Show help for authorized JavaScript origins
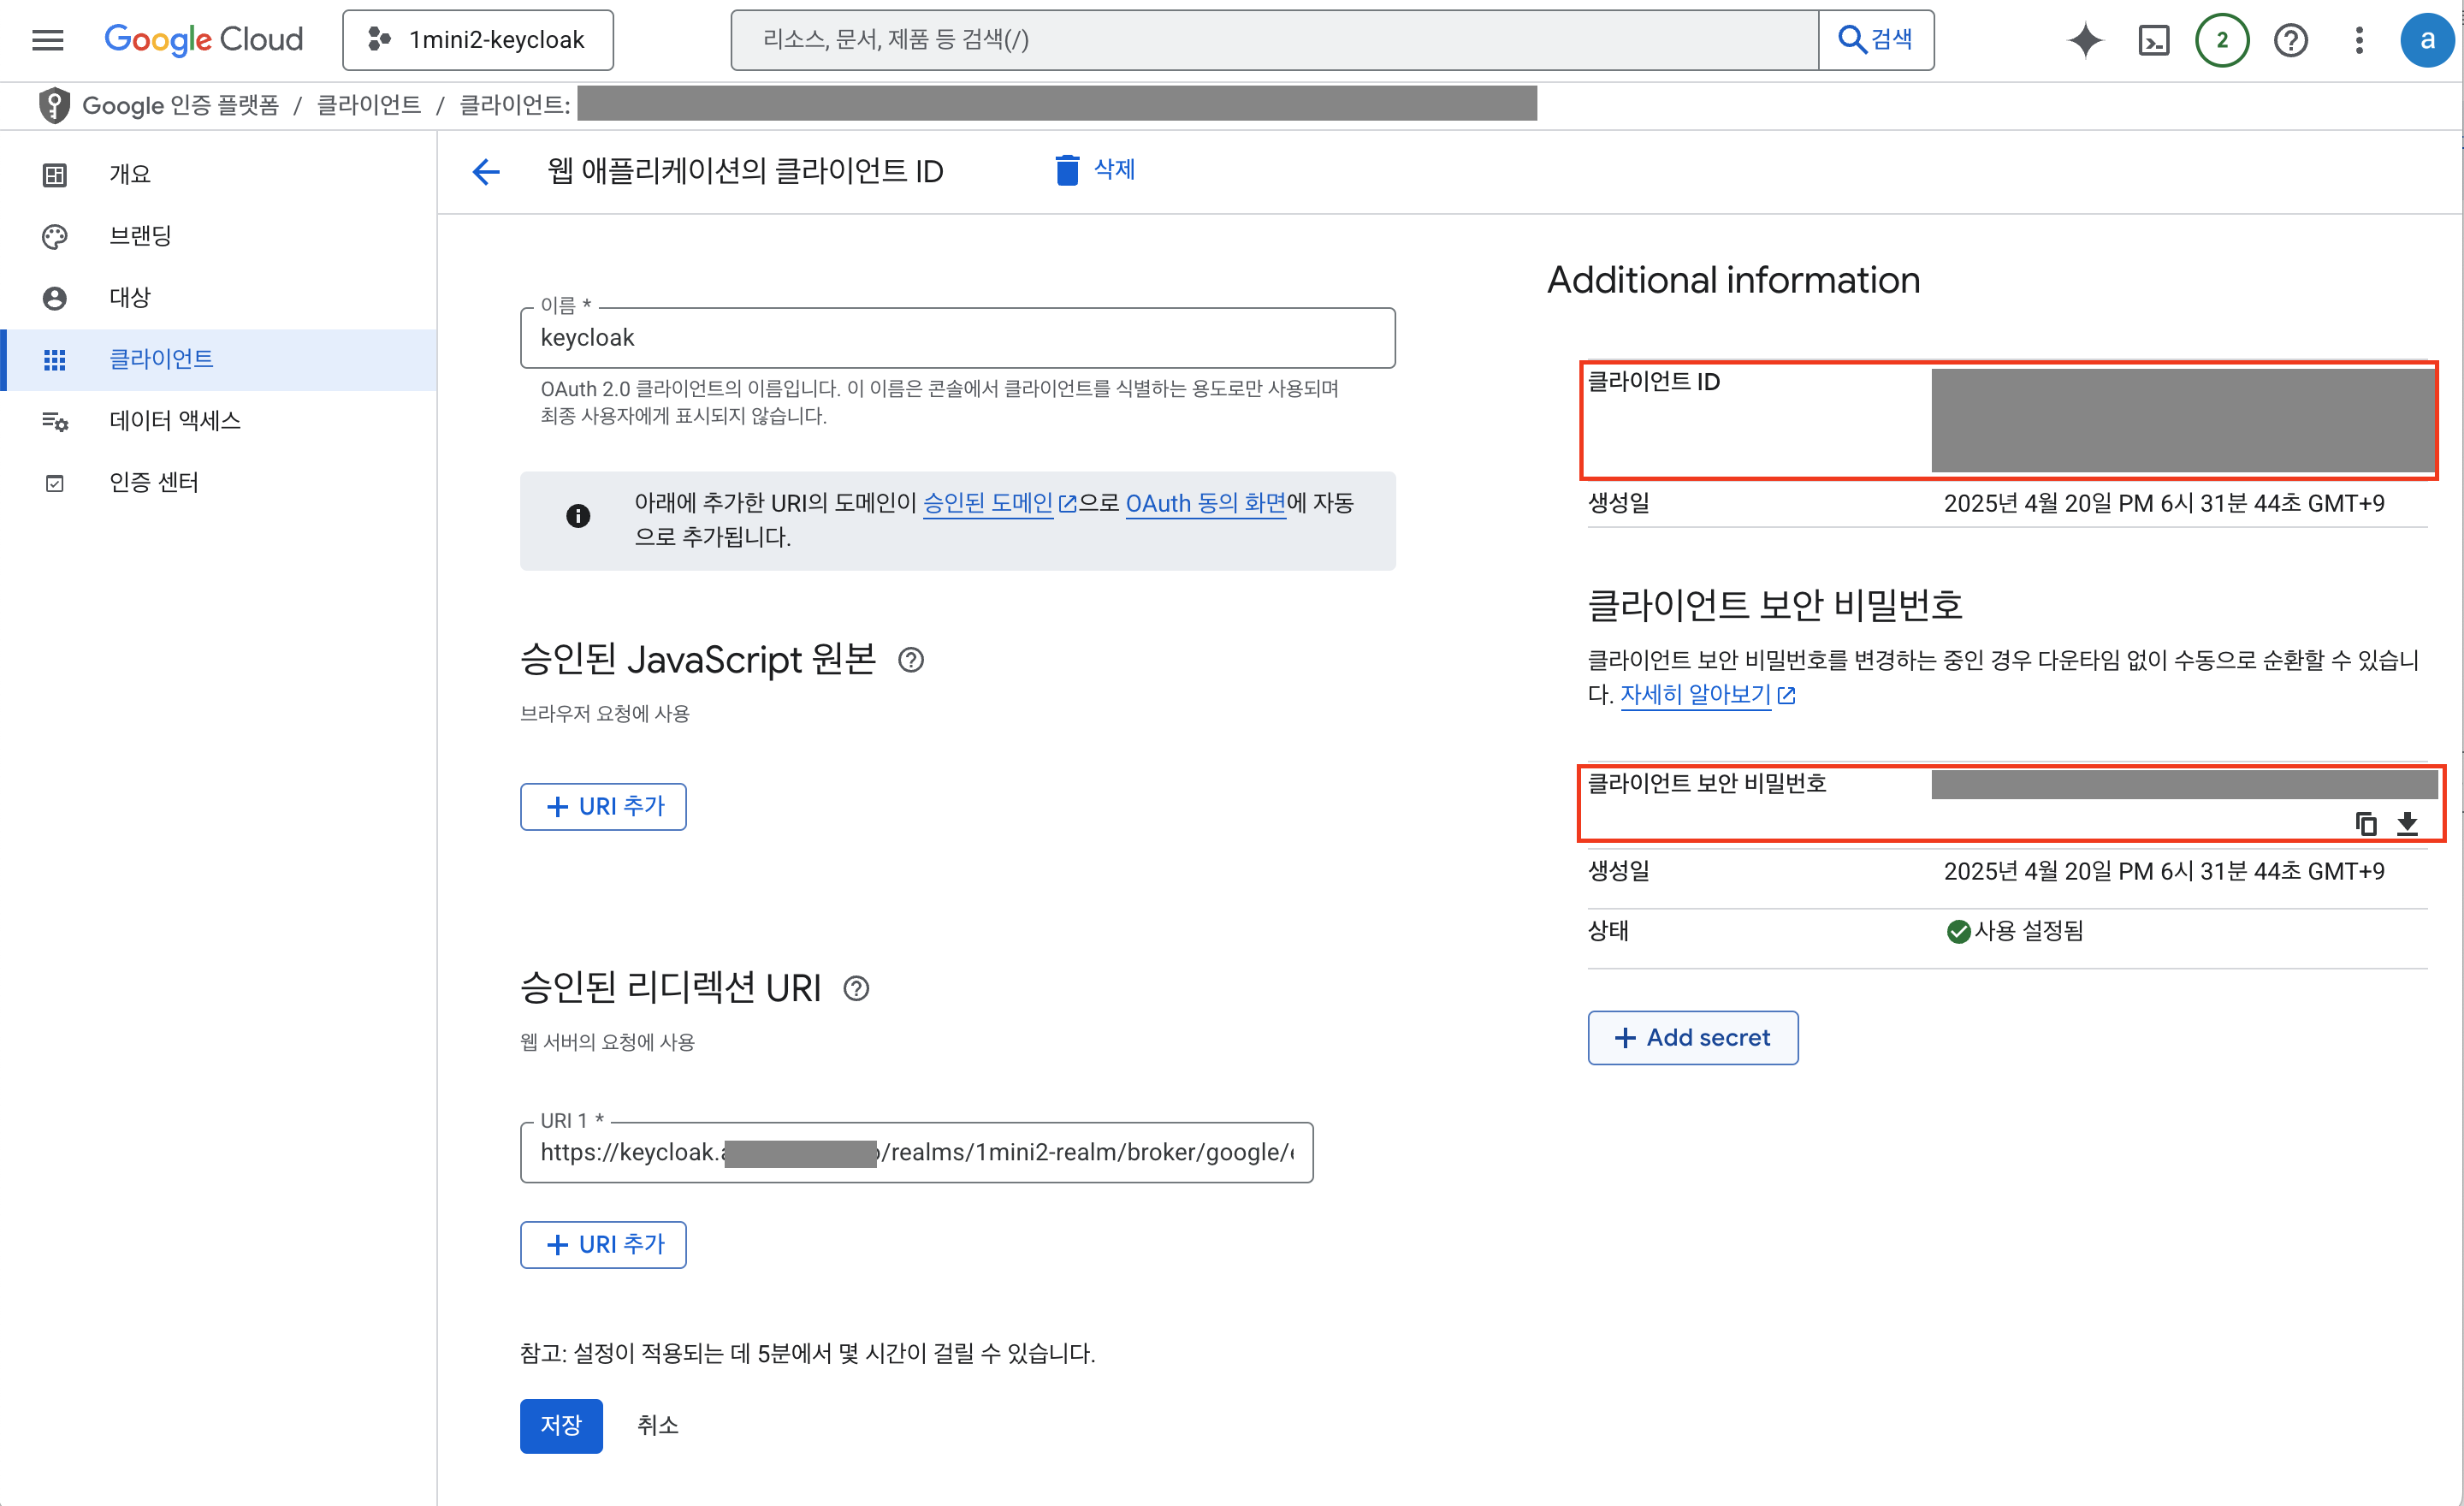This screenshot has height=1506, width=2464. point(910,660)
